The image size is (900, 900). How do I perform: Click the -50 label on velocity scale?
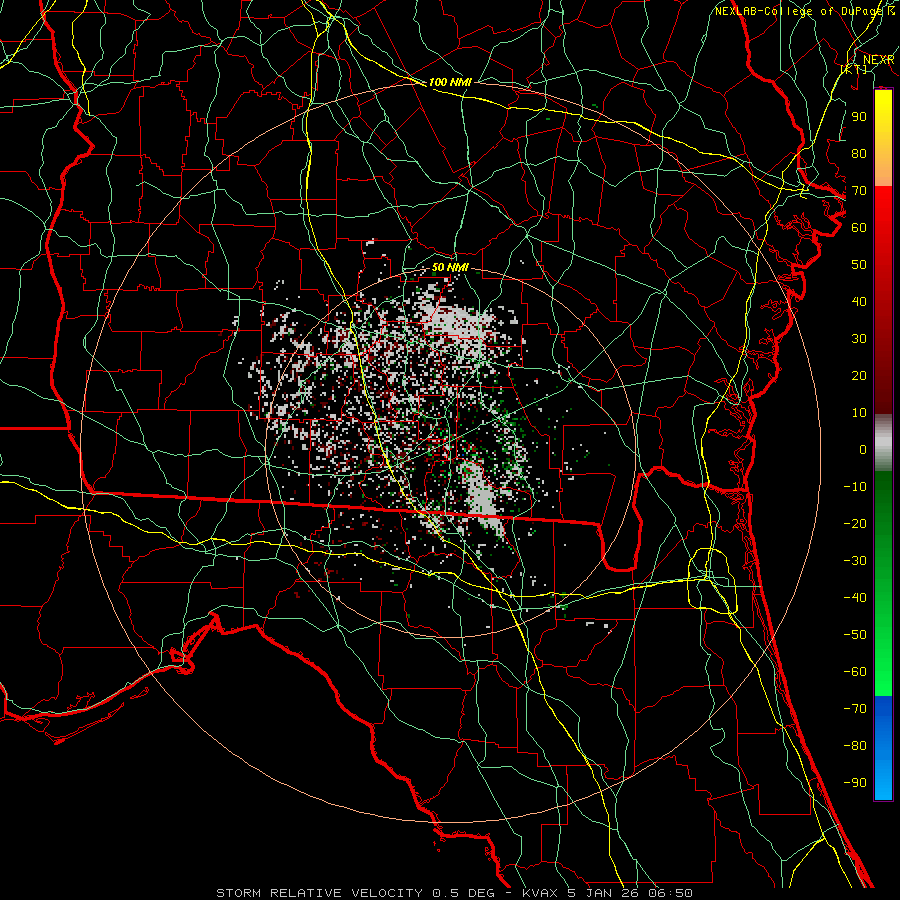pyautogui.click(x=855, y=635)
